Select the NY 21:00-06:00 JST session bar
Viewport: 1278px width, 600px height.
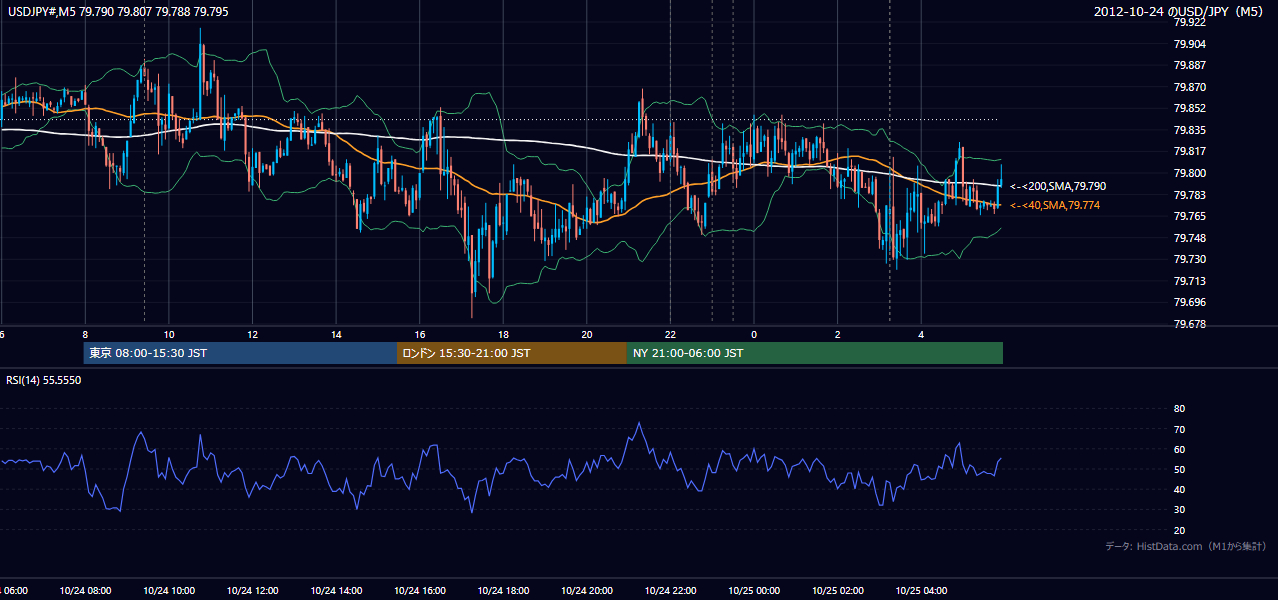(x=815, y=353)
